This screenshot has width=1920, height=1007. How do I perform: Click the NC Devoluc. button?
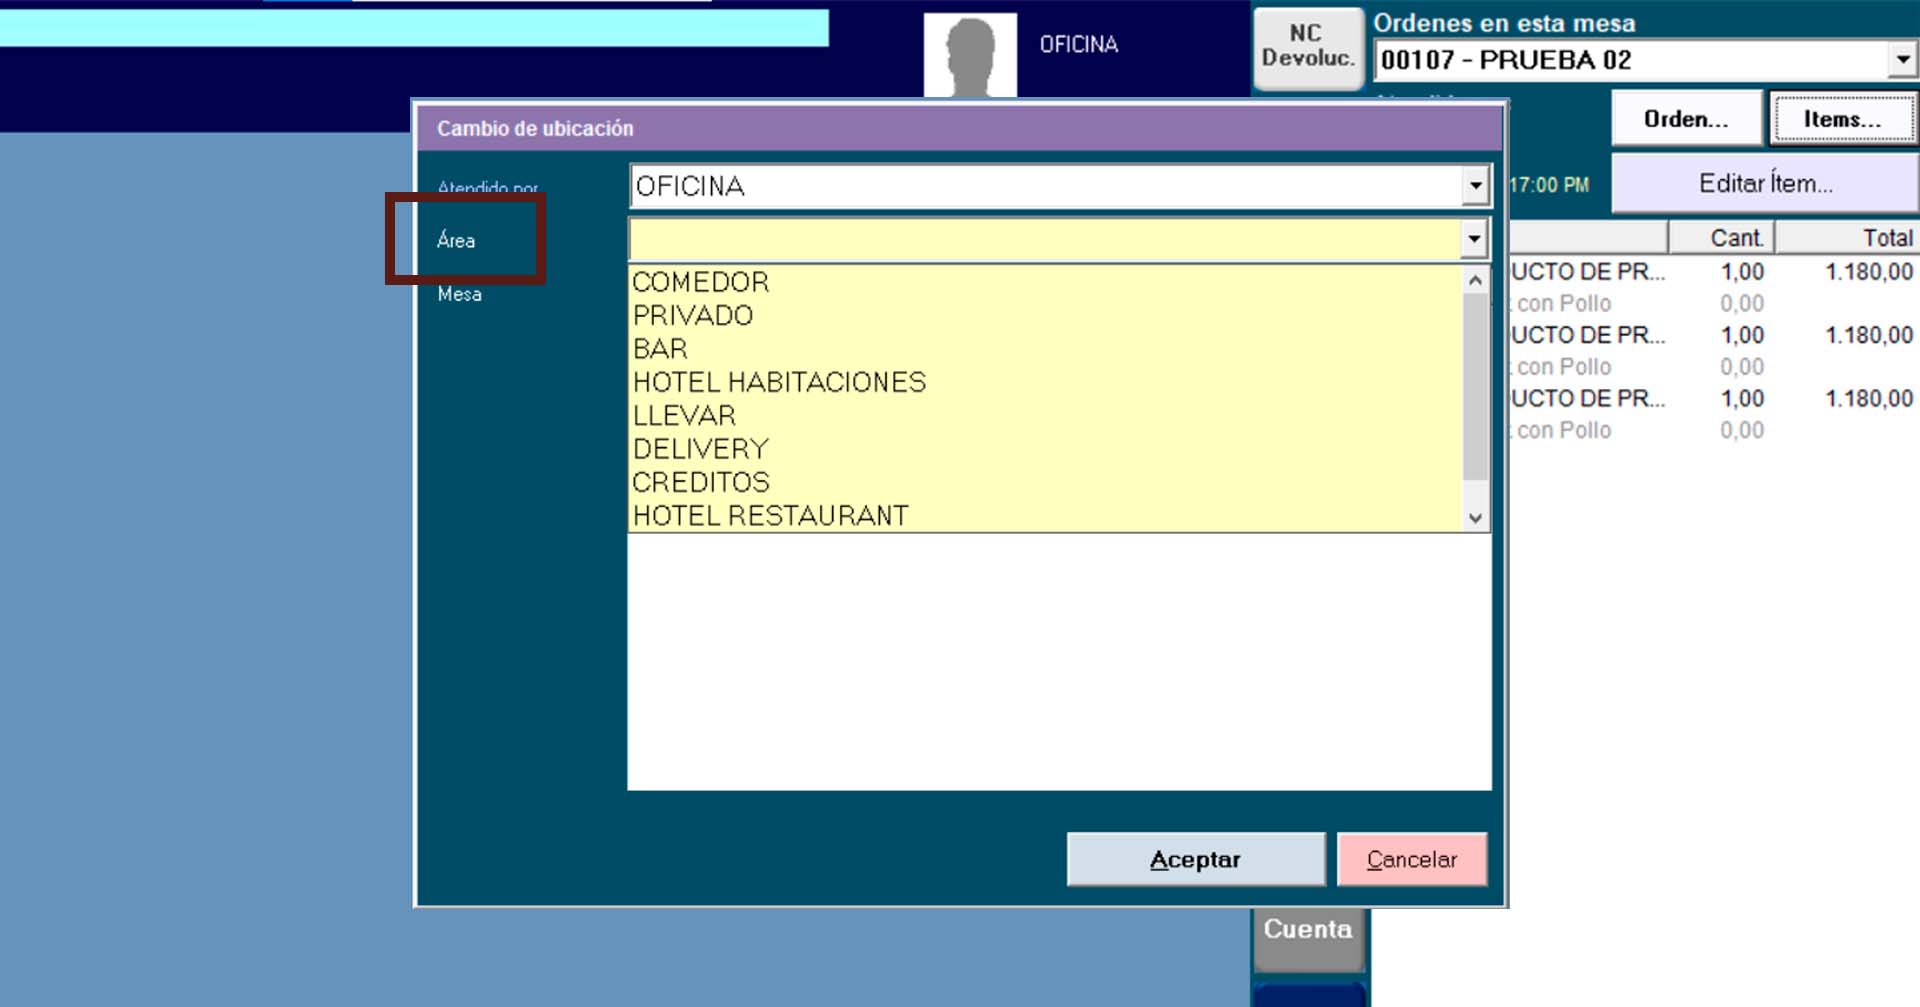tap(1307, 47)
